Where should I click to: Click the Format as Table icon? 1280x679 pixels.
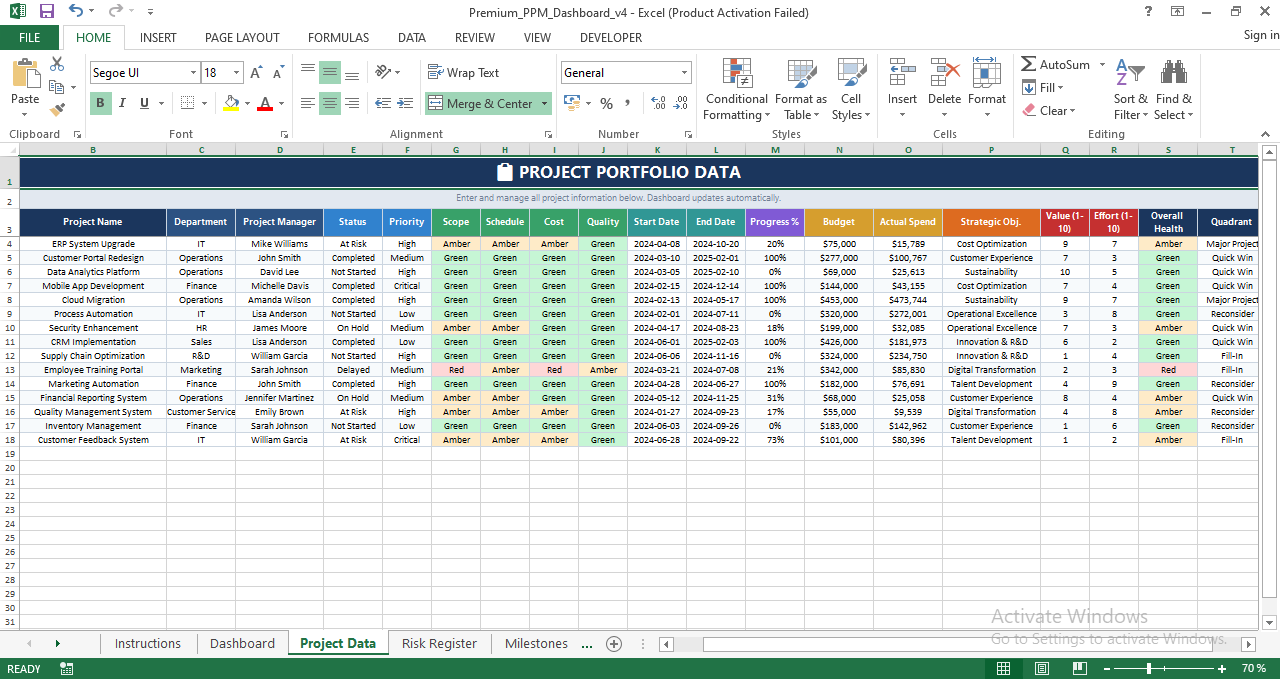801,90
